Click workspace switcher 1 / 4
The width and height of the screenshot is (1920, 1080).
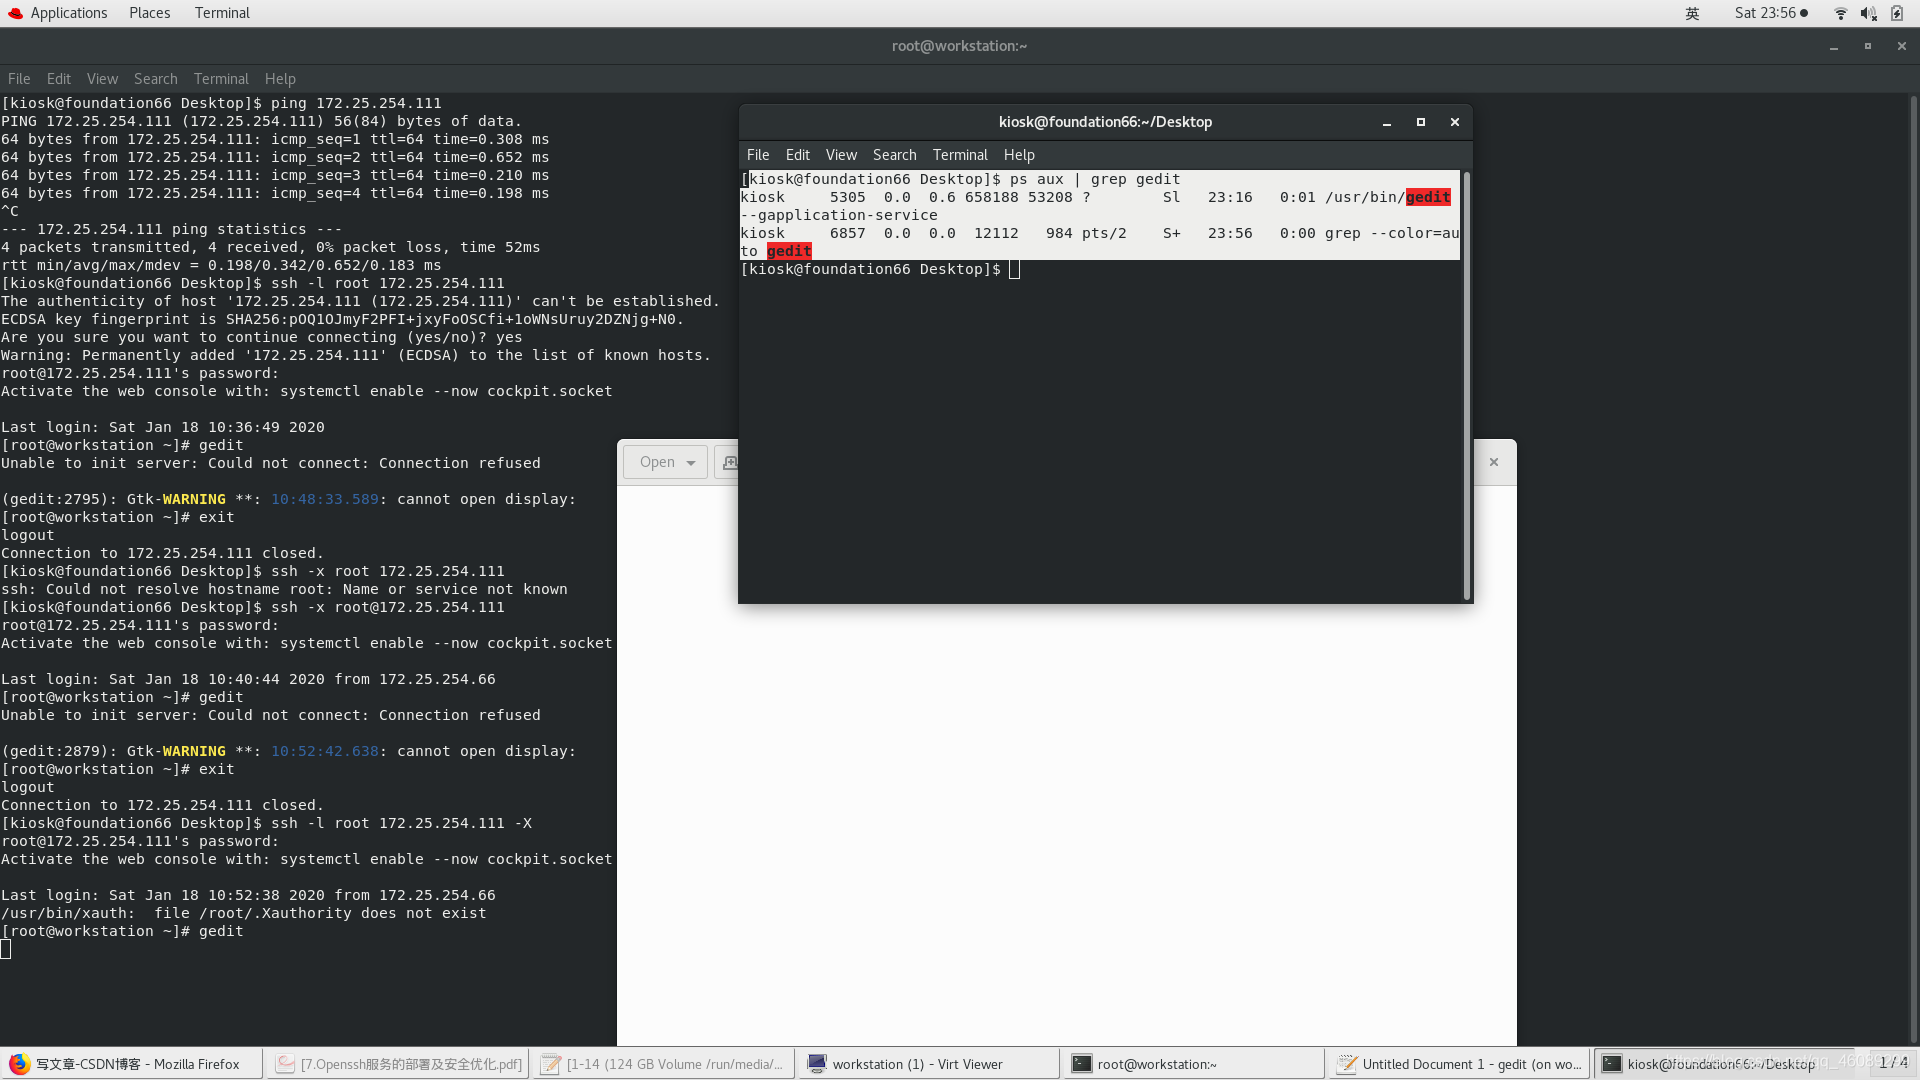[1893, 1062]
